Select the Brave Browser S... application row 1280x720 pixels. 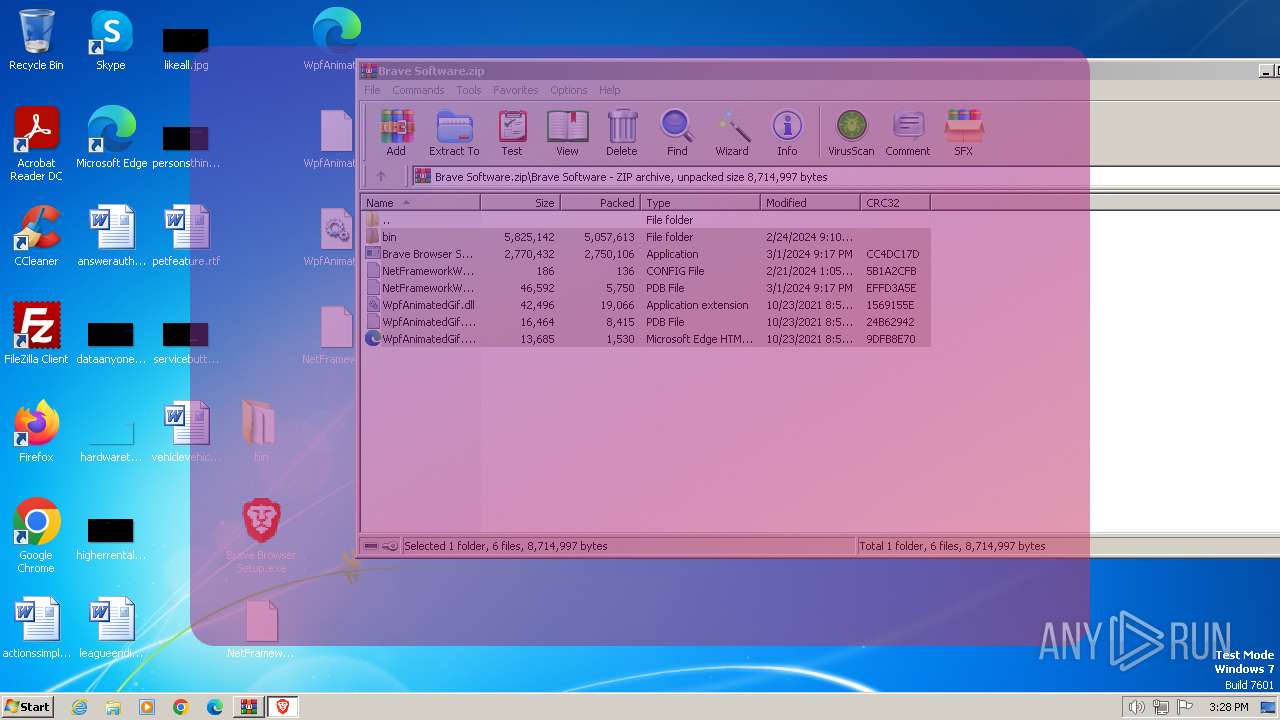click(x=645, y=254)
